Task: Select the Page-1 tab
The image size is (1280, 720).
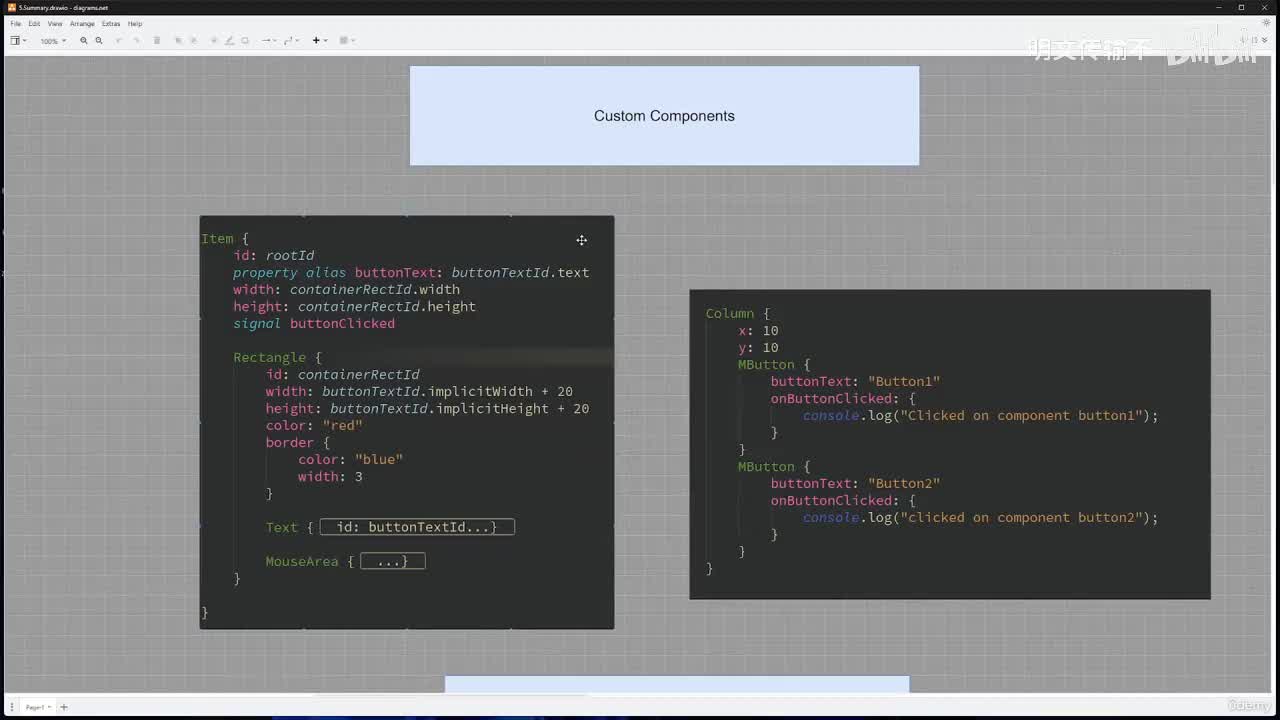Action: coord(37,707)
